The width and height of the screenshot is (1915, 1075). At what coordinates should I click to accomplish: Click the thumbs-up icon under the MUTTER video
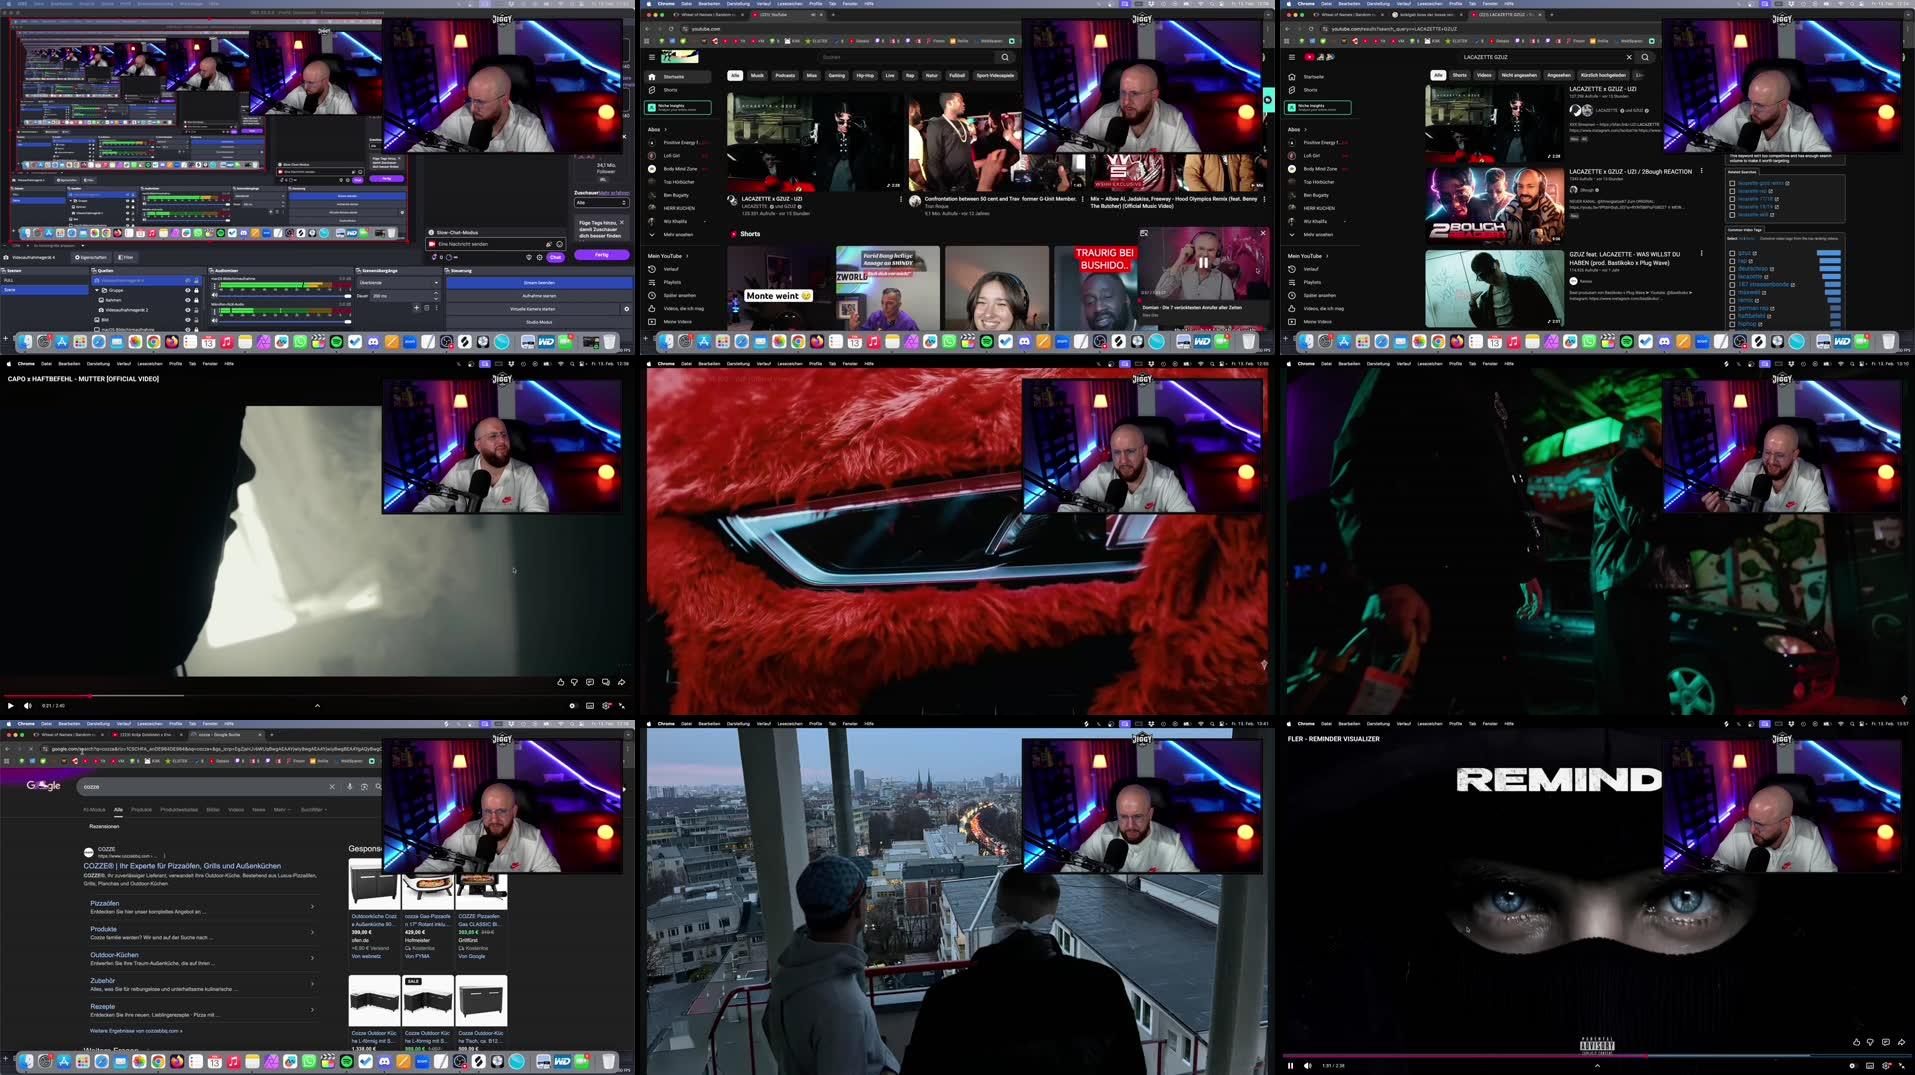pyautogui.click(x=559, y=681)
